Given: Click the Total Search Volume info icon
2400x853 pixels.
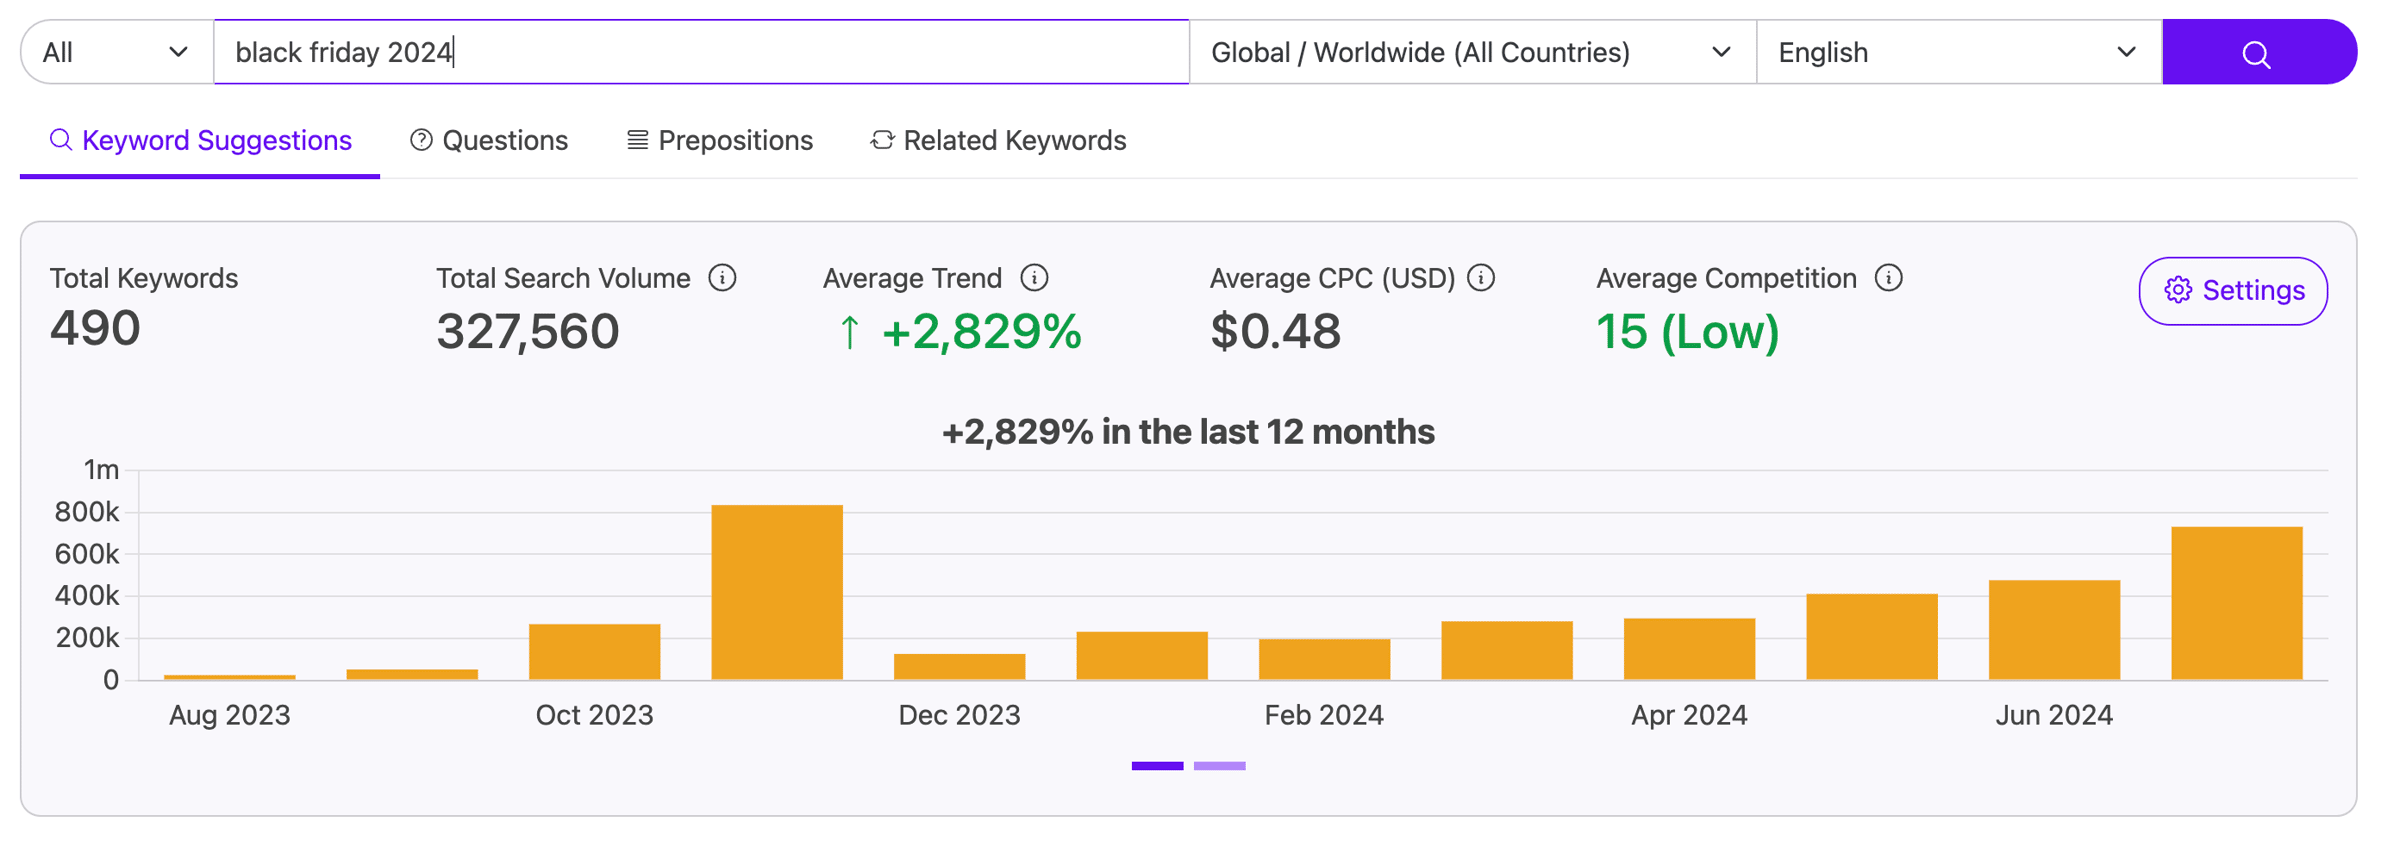Looking at the screenshot, I should coord(722,278).
